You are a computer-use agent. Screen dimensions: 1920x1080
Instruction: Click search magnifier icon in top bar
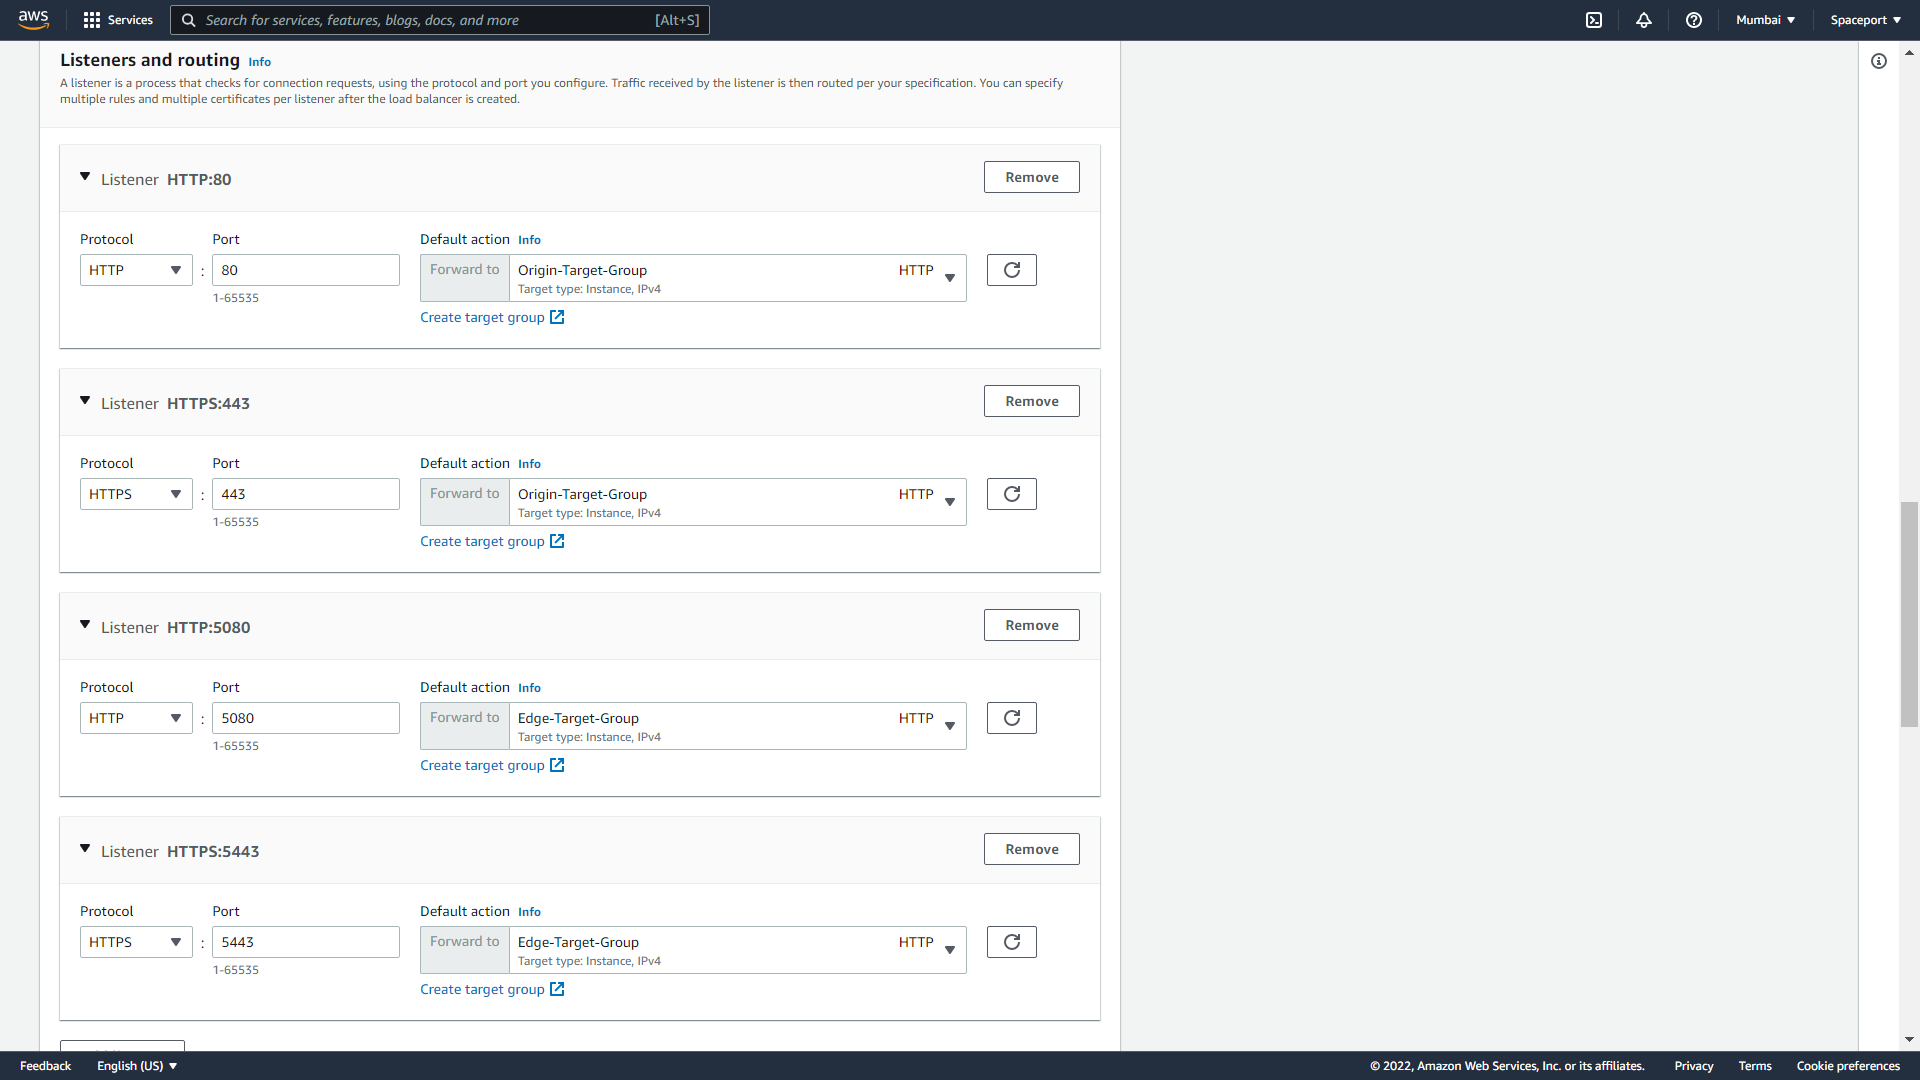pos(188,20)
